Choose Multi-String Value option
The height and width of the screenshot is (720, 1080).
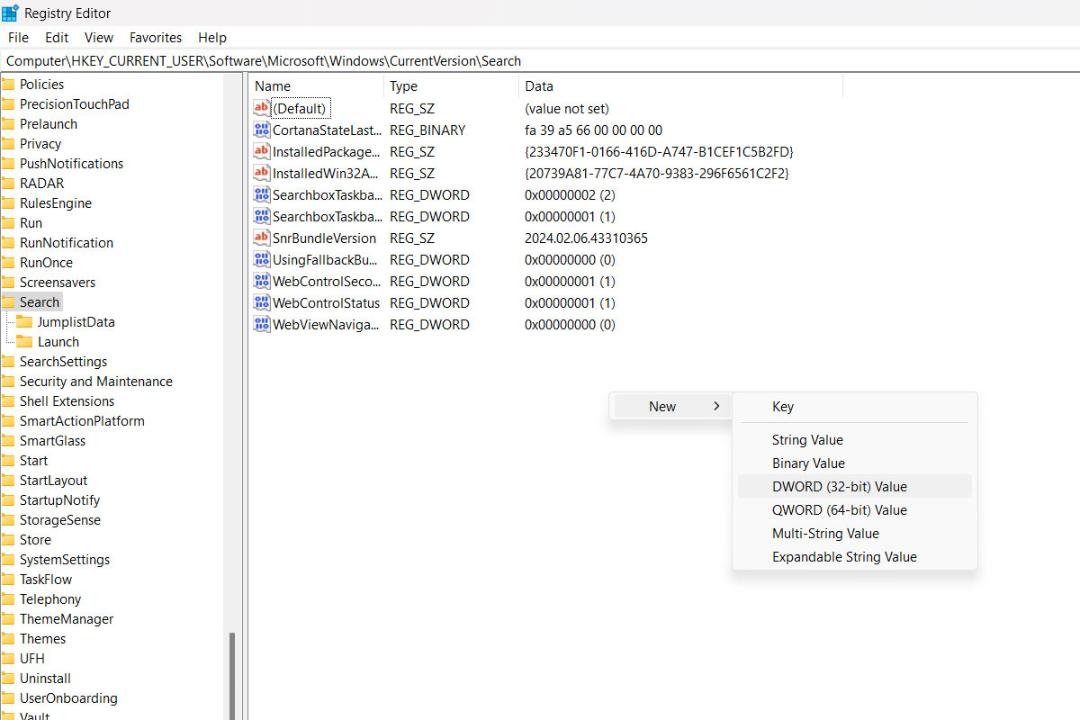(854, 533)
